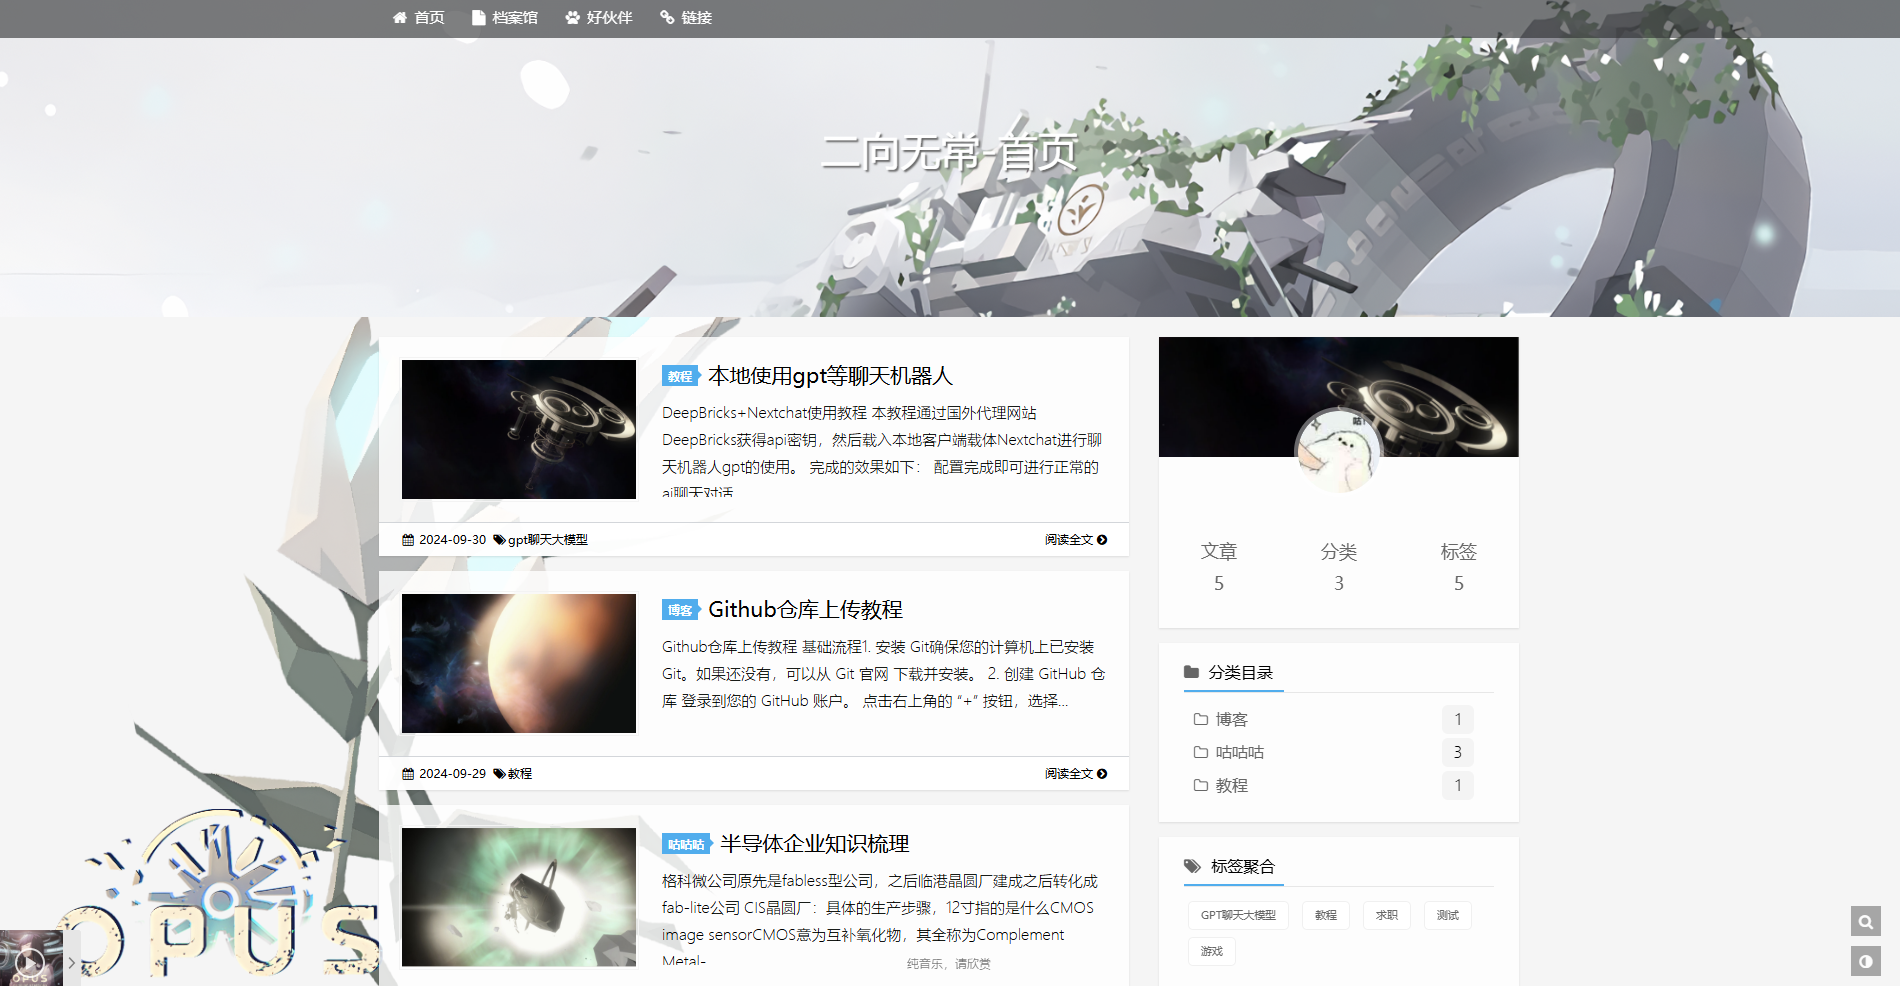Click the 博客 category badge on the Github post
The image size is (1900, 986).
(680, 610)
